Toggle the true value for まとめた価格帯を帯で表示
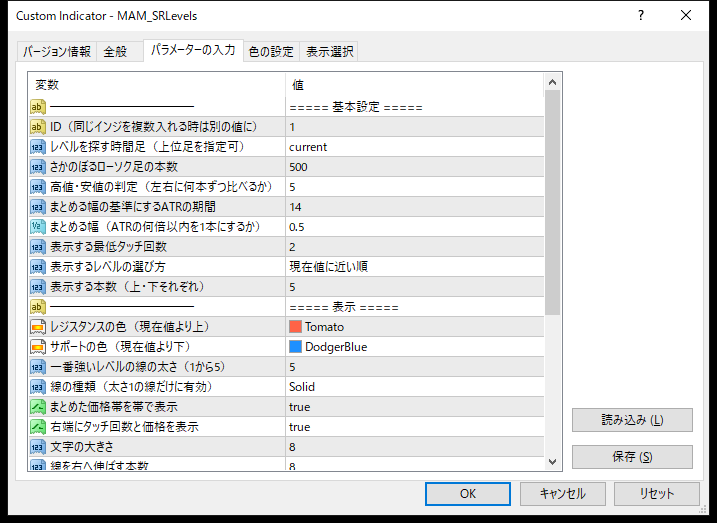The image size is (717, 523). click(415, 407)
